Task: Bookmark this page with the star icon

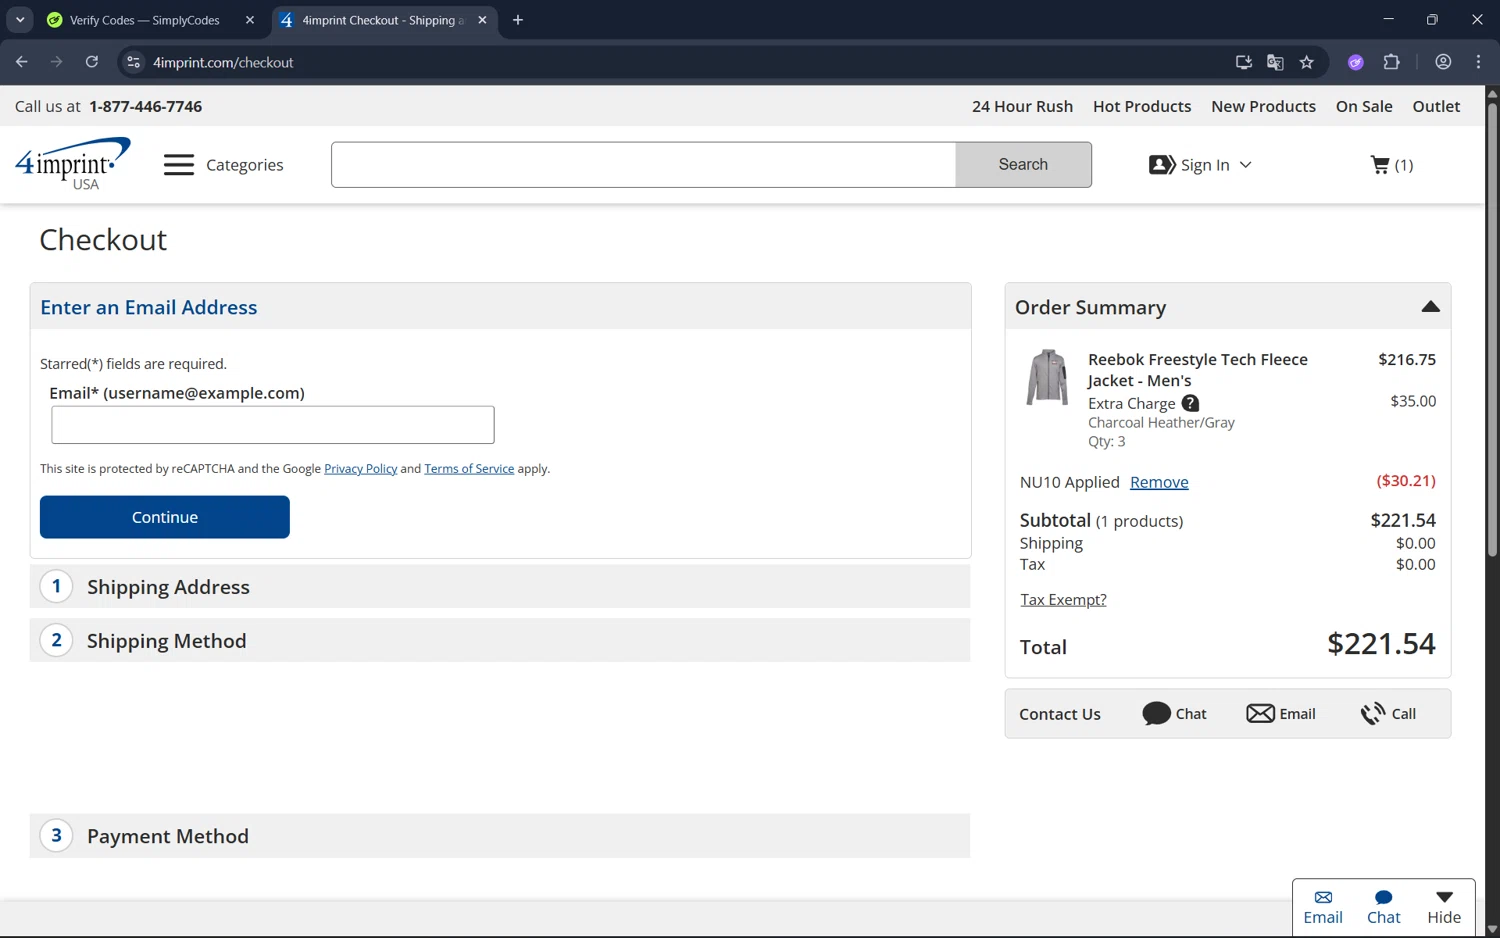Action: pyautogui.click(x=1306, y=62)
